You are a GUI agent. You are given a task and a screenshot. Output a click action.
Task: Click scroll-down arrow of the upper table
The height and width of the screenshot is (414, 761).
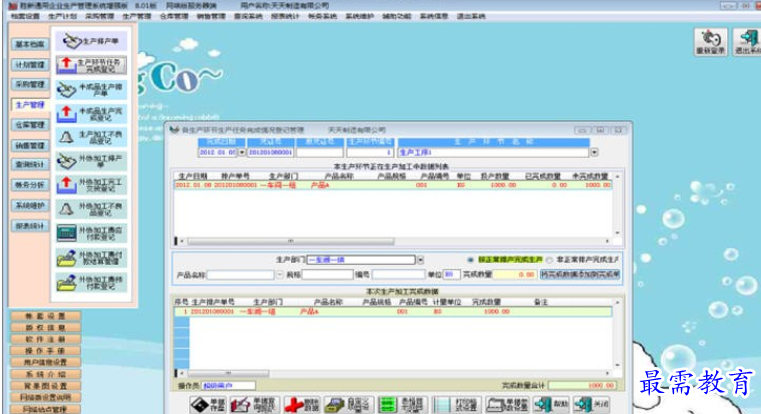click(617, 232)
